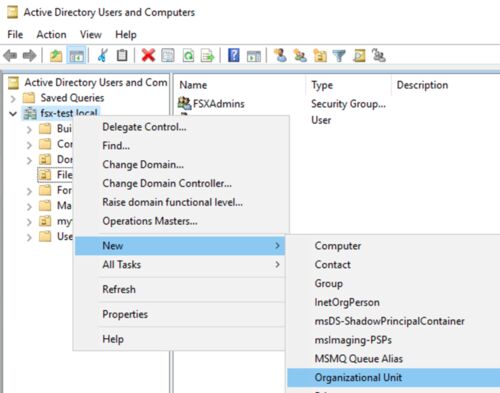Screen dimensions: 500x393
Task: Choose Refresh from the context menu
Action: click(x=180, y=289)
